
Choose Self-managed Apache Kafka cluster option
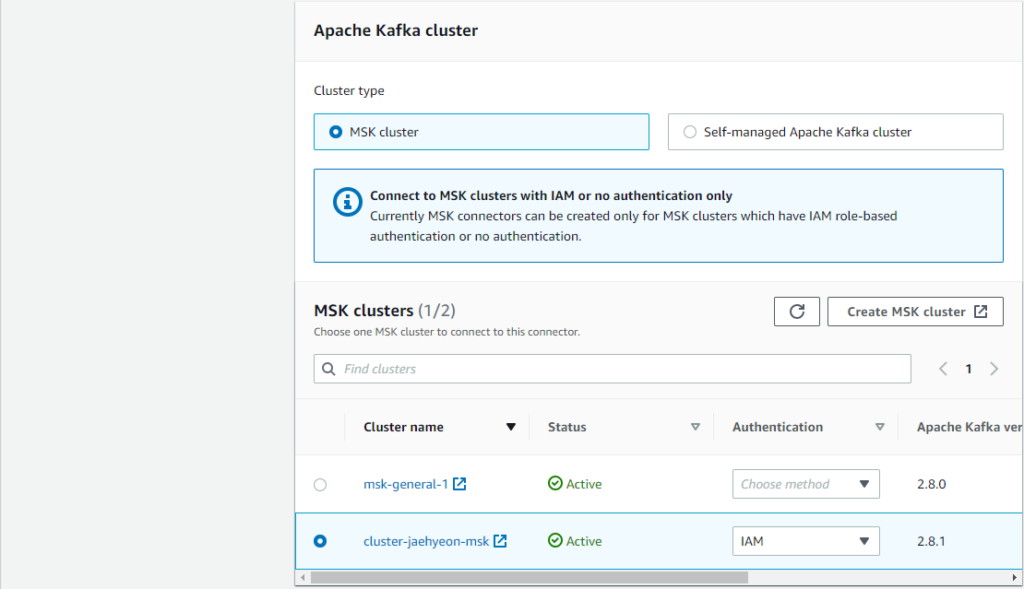click(689, 131)
